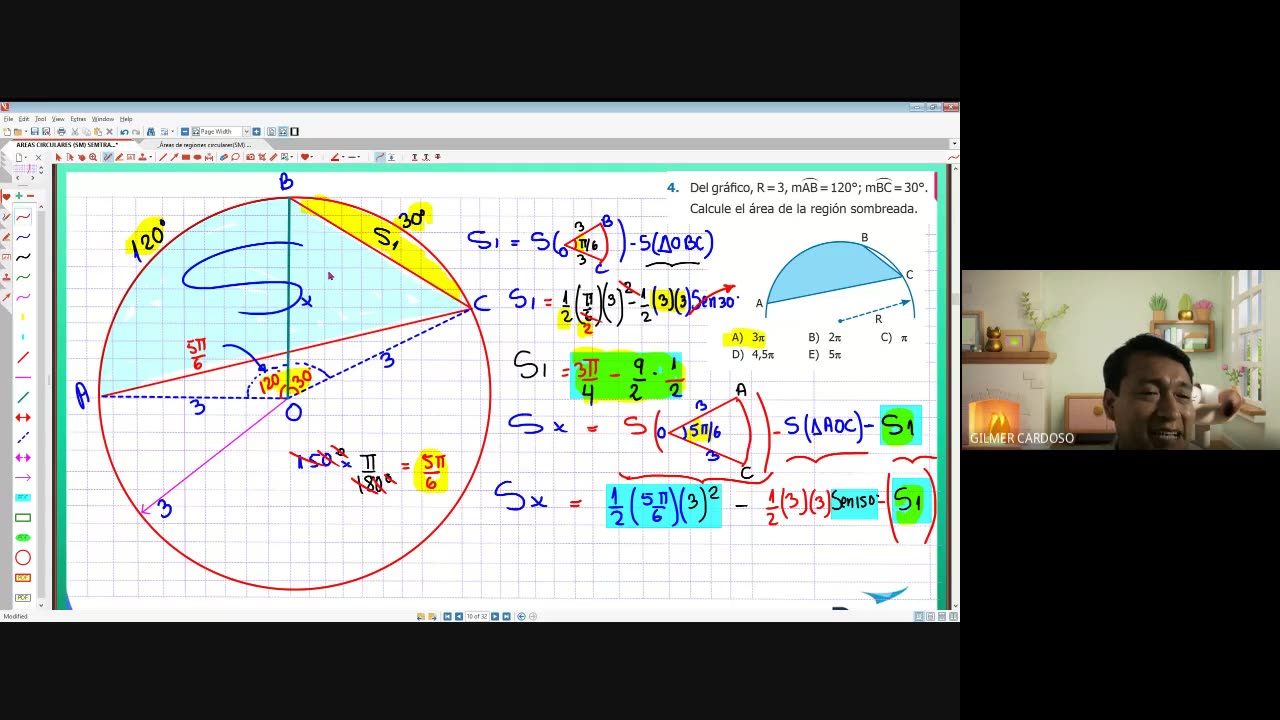The image size is (1280, 720).
Task: Select the red arrow drawing tool
Action: coord(174,157)
